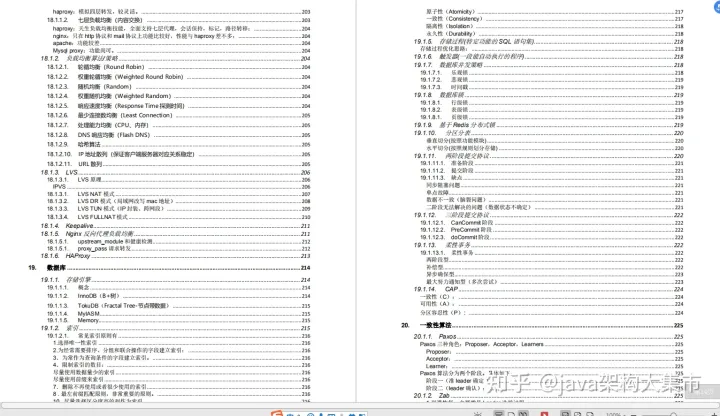
Task: Select section 19.1.10 分区分表
Action: pos(549,133)
